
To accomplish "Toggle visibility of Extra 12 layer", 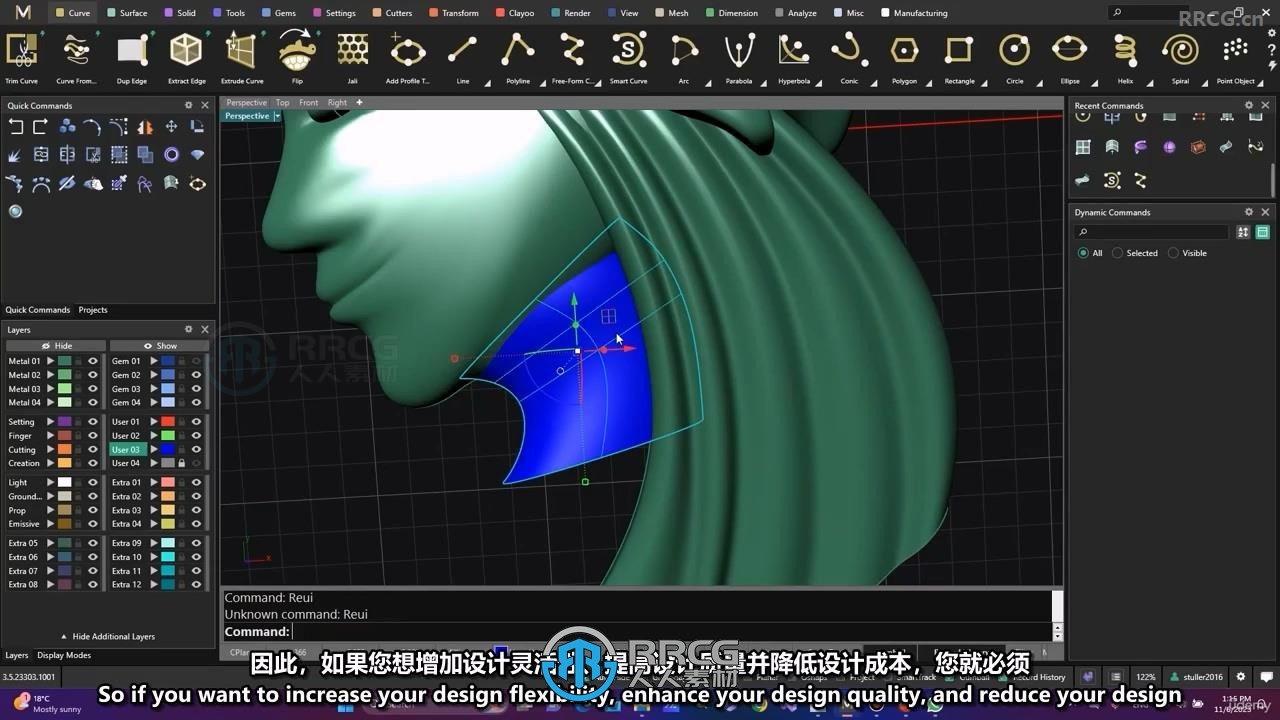I will [x=196, y=584].
